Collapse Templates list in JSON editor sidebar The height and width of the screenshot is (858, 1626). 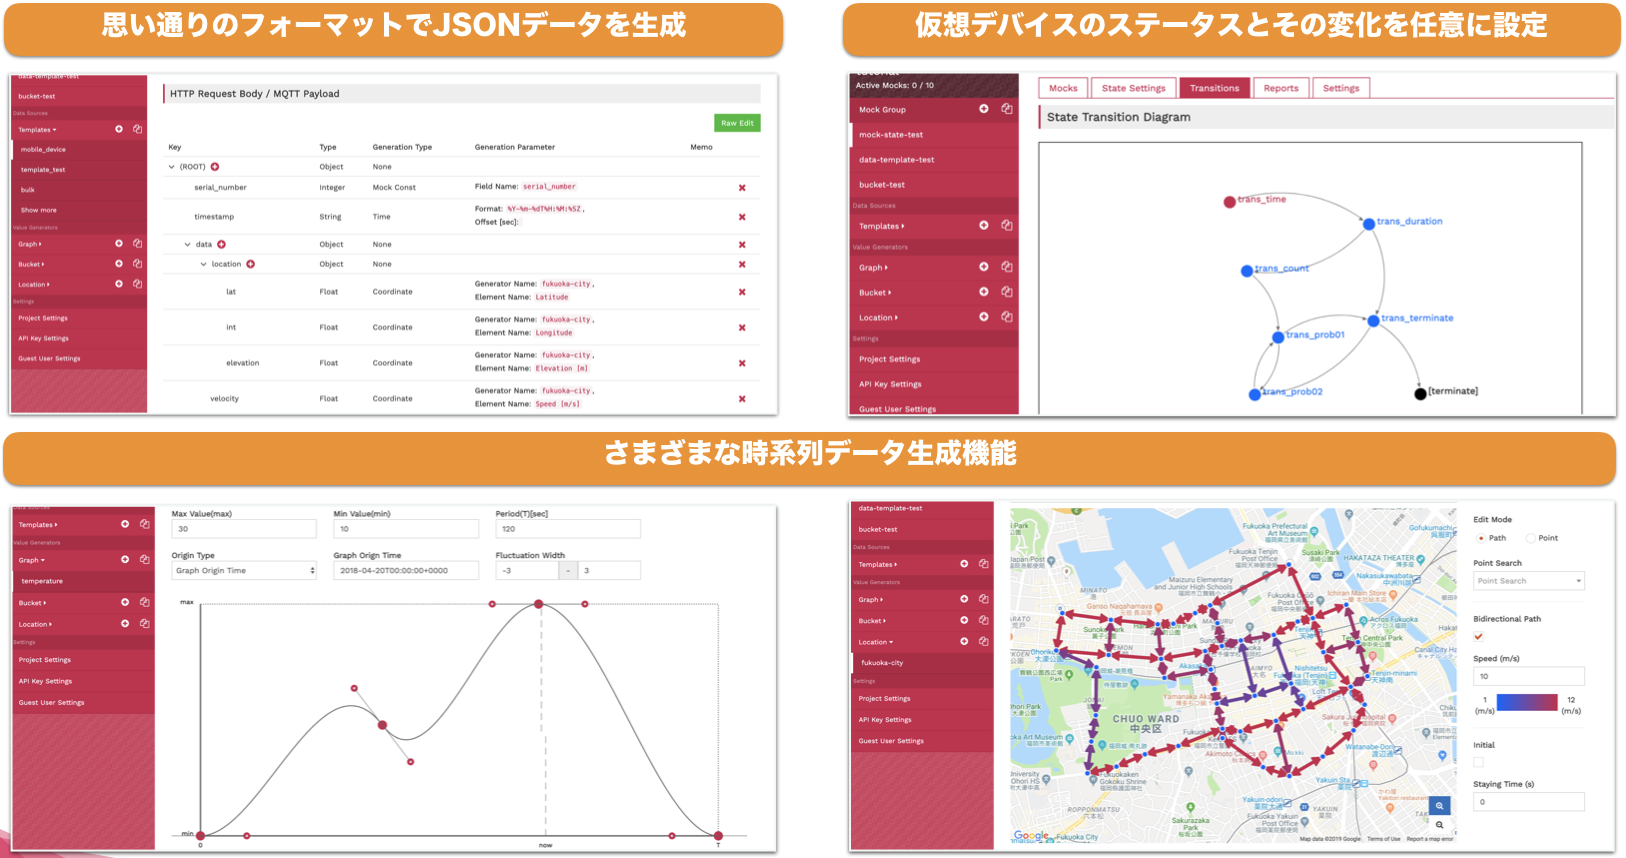[x=38, y=130]
